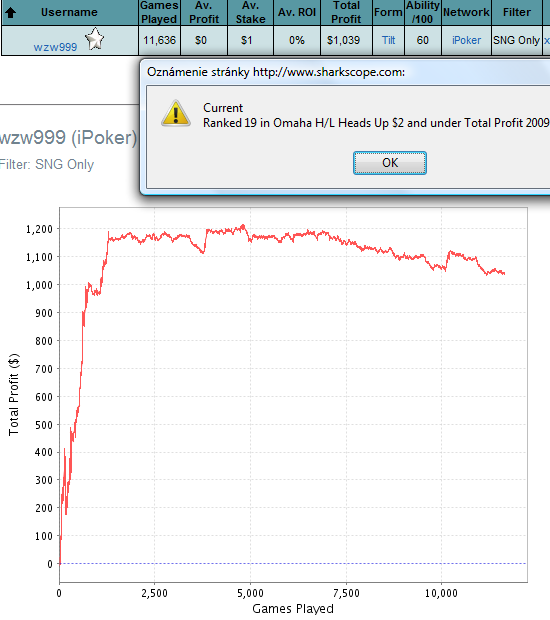Open the iPoker network link

pyautogui.click(x=466, y=40)
